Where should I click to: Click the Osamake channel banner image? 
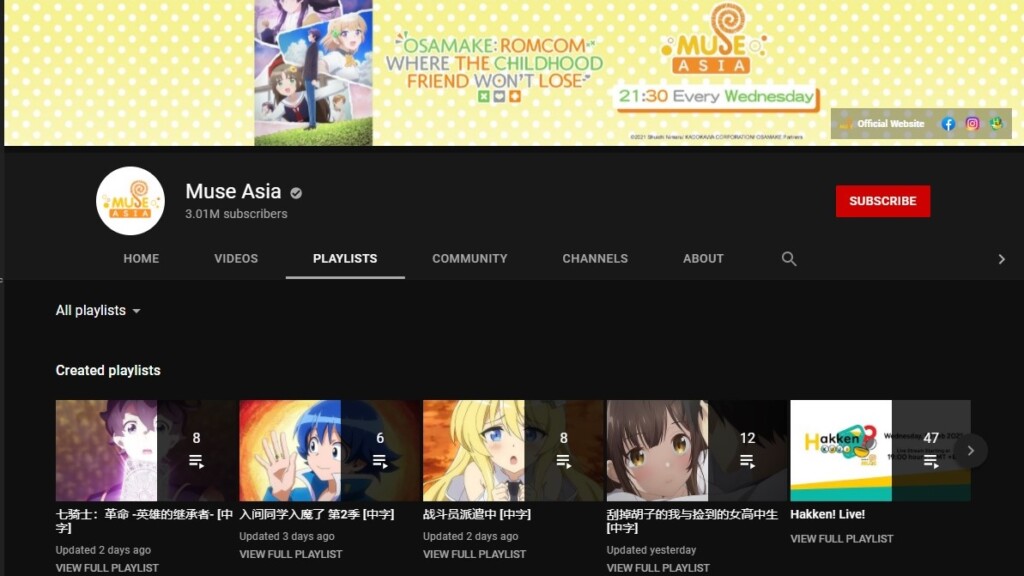pyautogui.click(x=514, y=72)
